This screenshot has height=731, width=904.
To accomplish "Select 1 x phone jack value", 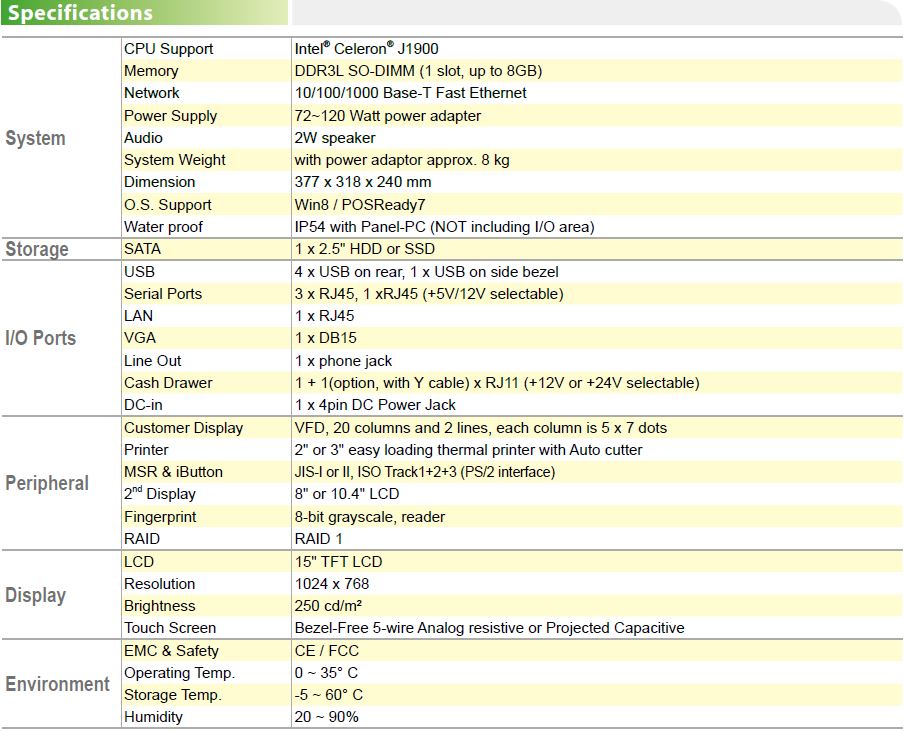I will (x=344, y=361).
